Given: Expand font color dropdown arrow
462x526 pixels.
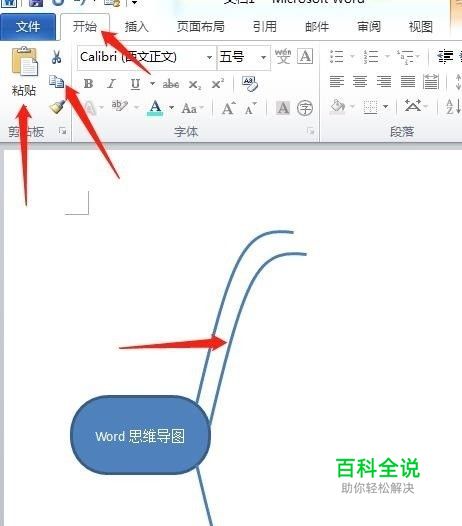Looking at the screenshot, I should click(171, 108).
